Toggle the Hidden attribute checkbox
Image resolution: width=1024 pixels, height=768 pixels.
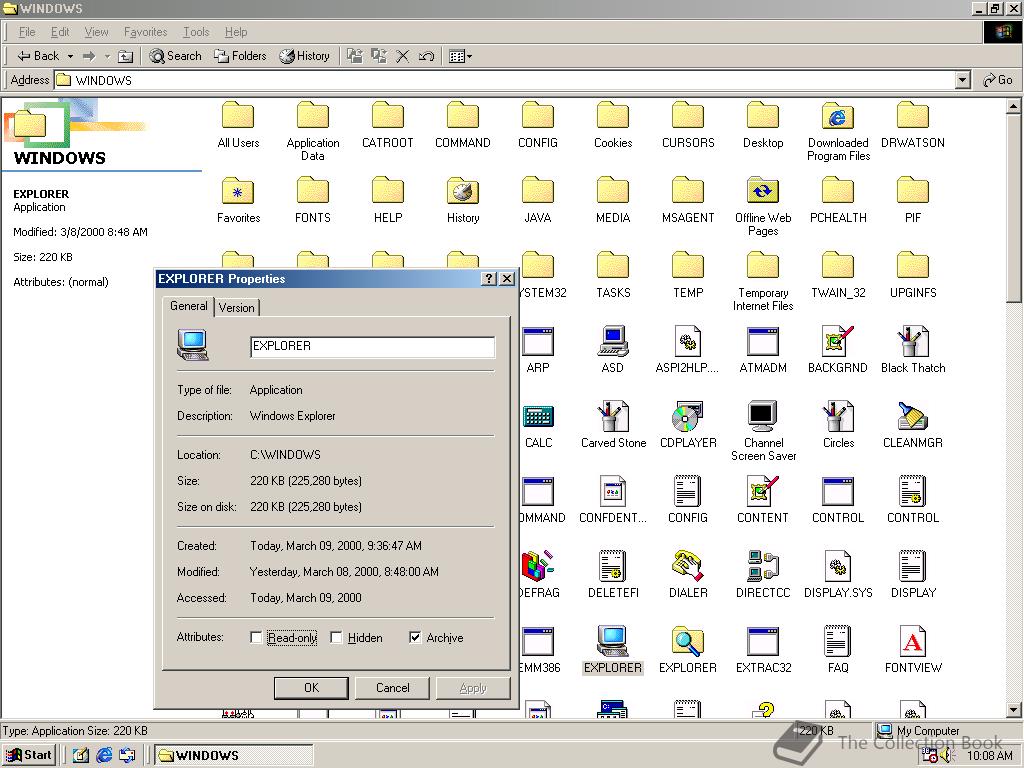tap(336, 637)
